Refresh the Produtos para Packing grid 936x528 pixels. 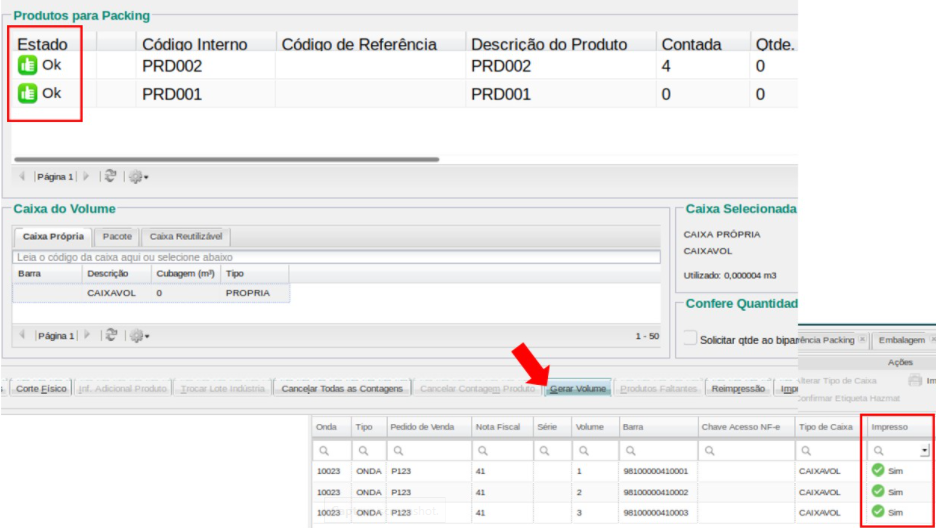click(x=110, y=176)
